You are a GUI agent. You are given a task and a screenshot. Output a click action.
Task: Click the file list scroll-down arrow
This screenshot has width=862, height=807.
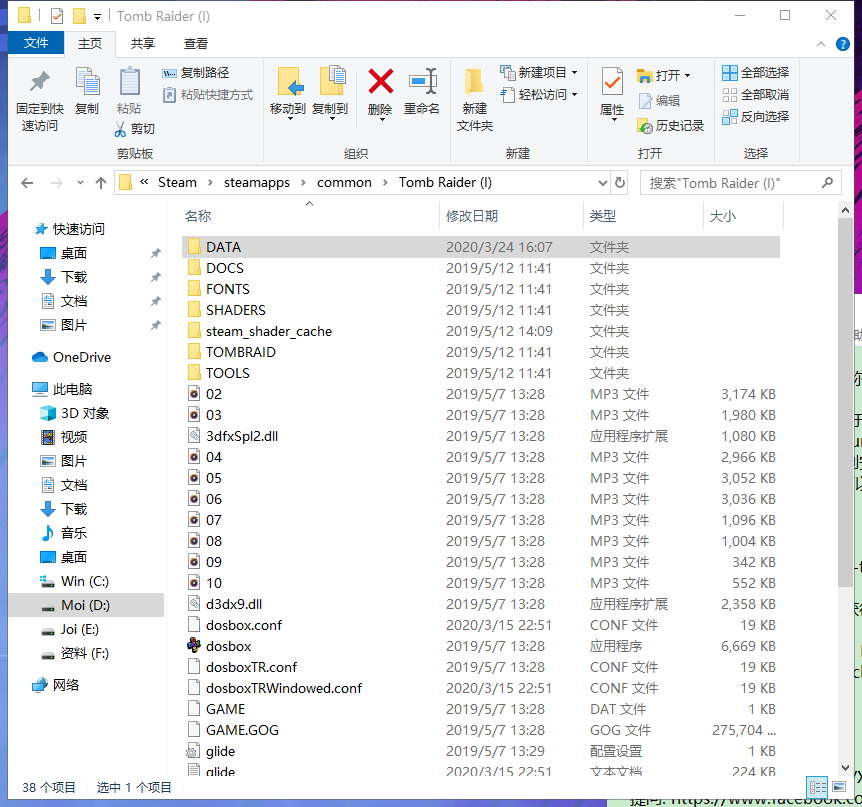tap(845, 767)
